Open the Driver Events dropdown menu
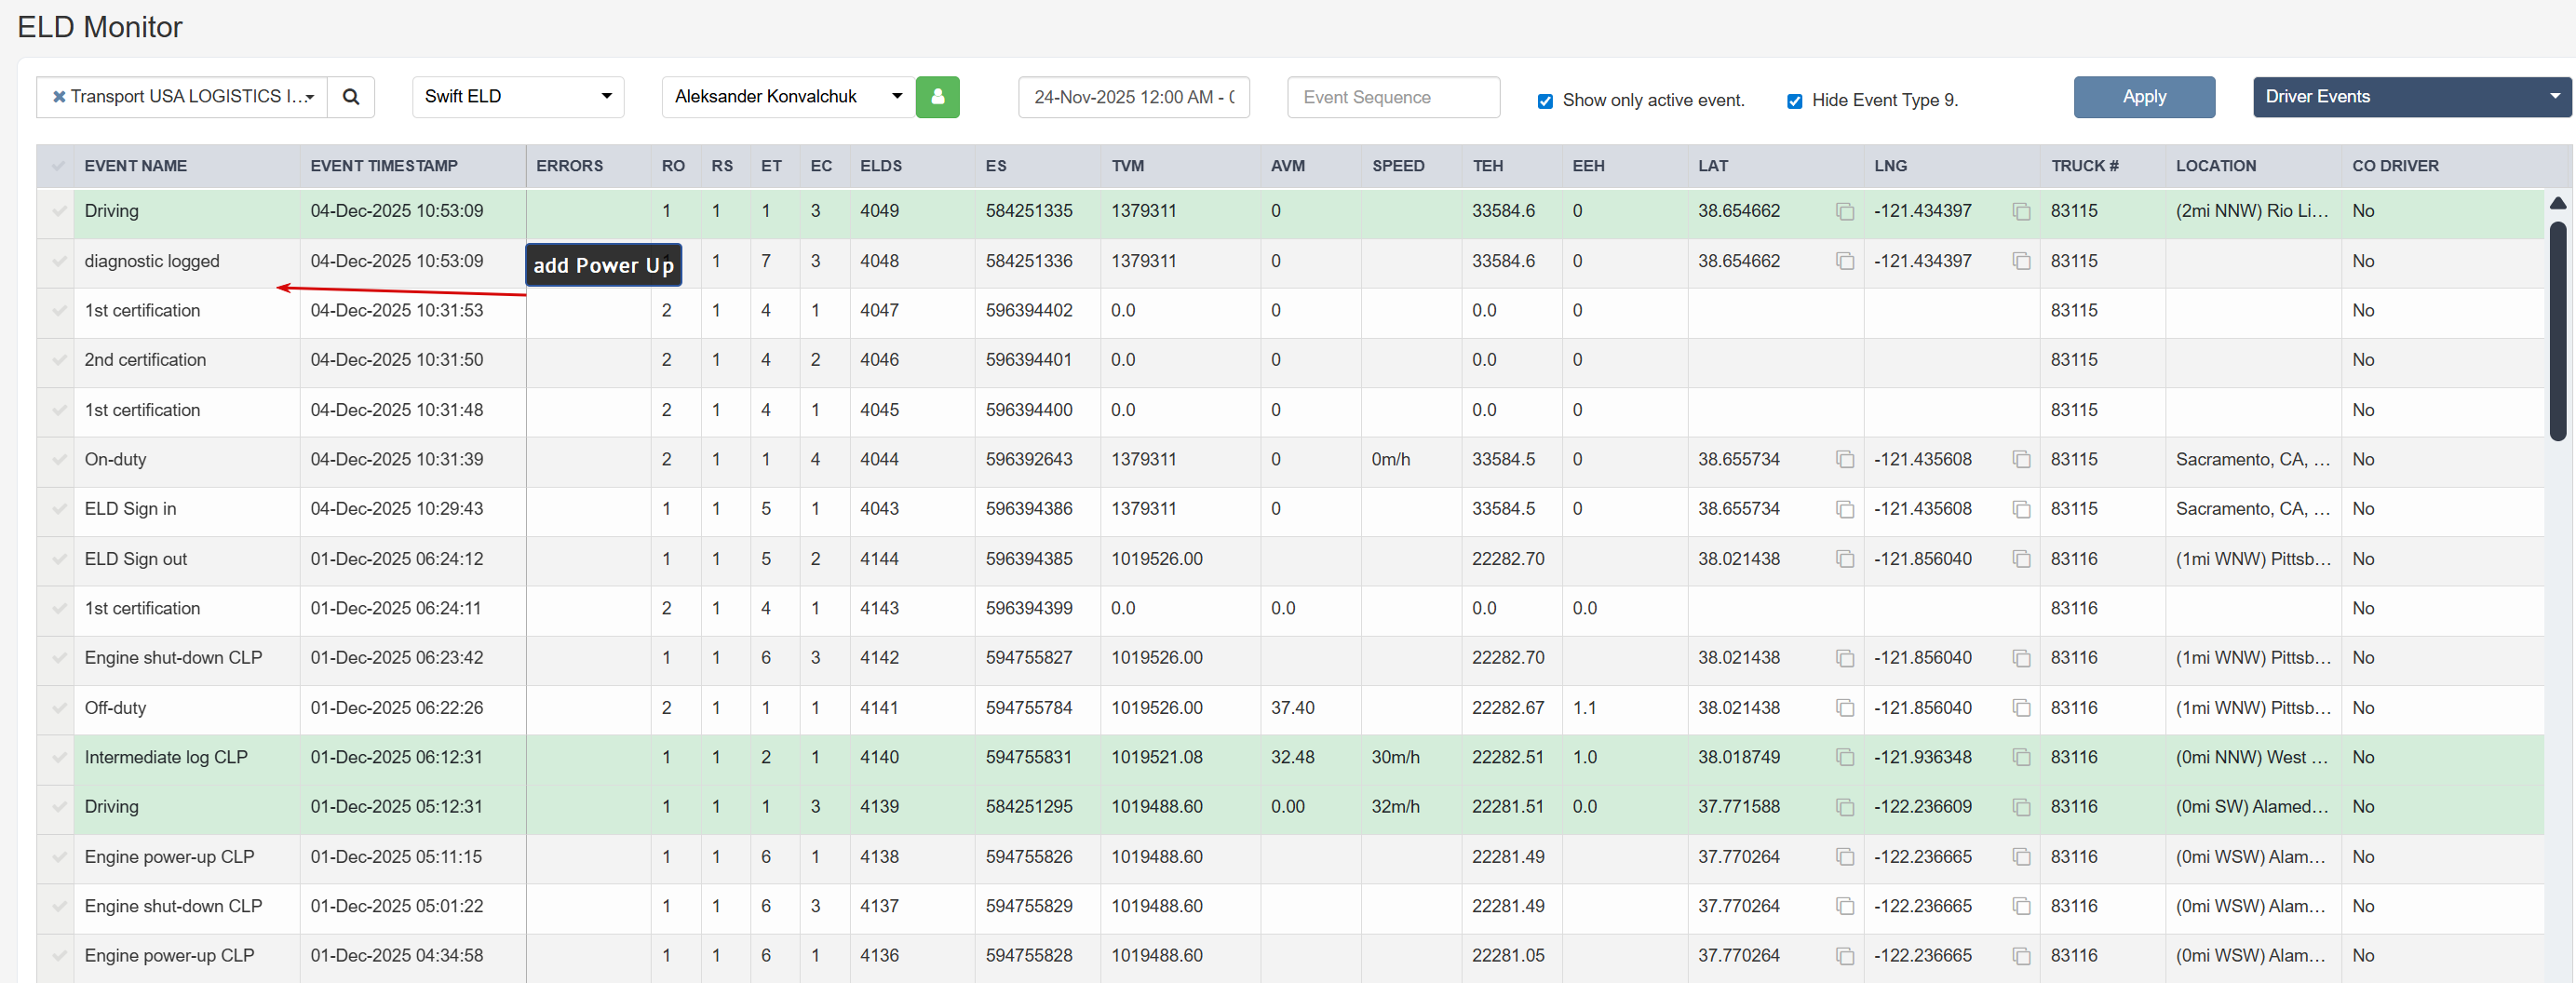 click(x=2410, y=97)
